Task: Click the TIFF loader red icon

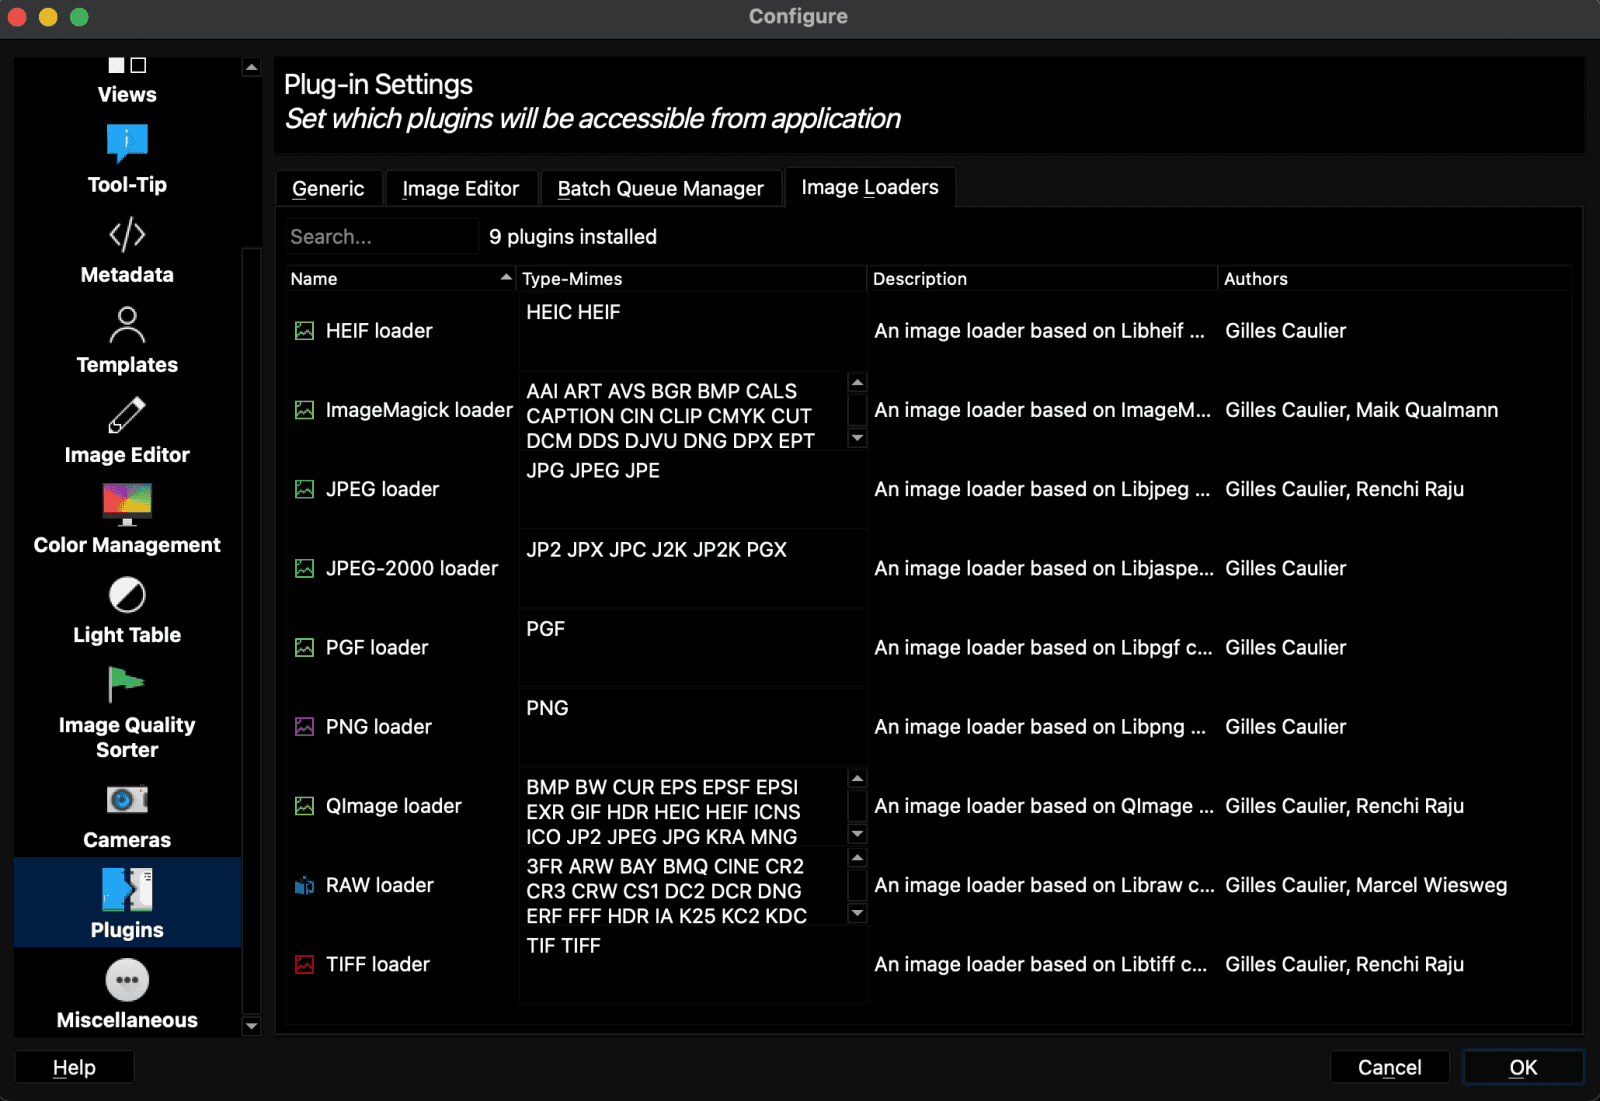Action: click(305, 964)
